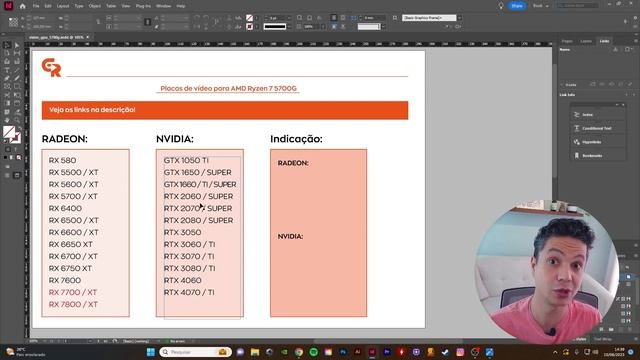Select the Rectangle Frame tool
Screen dimensions: 640x360
tap(7, 87)
